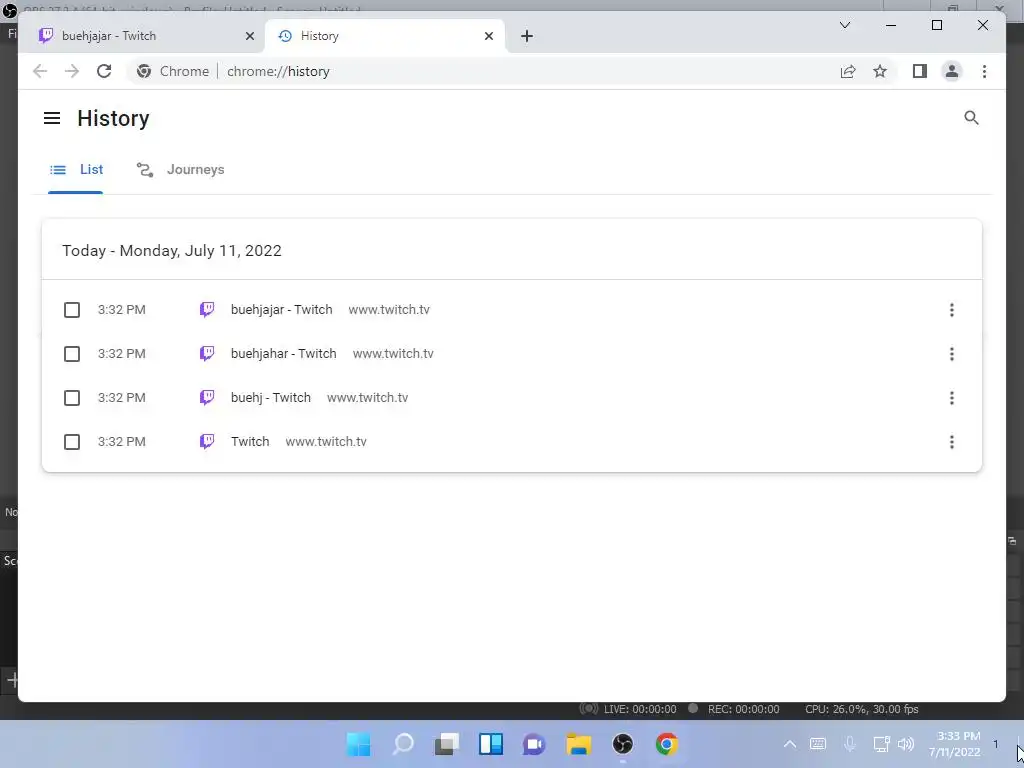The width and height of the screenshot is (1024, 768).
Task: Open the History main menu hamburger icon
Action: pyautogui.click(x=52, y=118)
